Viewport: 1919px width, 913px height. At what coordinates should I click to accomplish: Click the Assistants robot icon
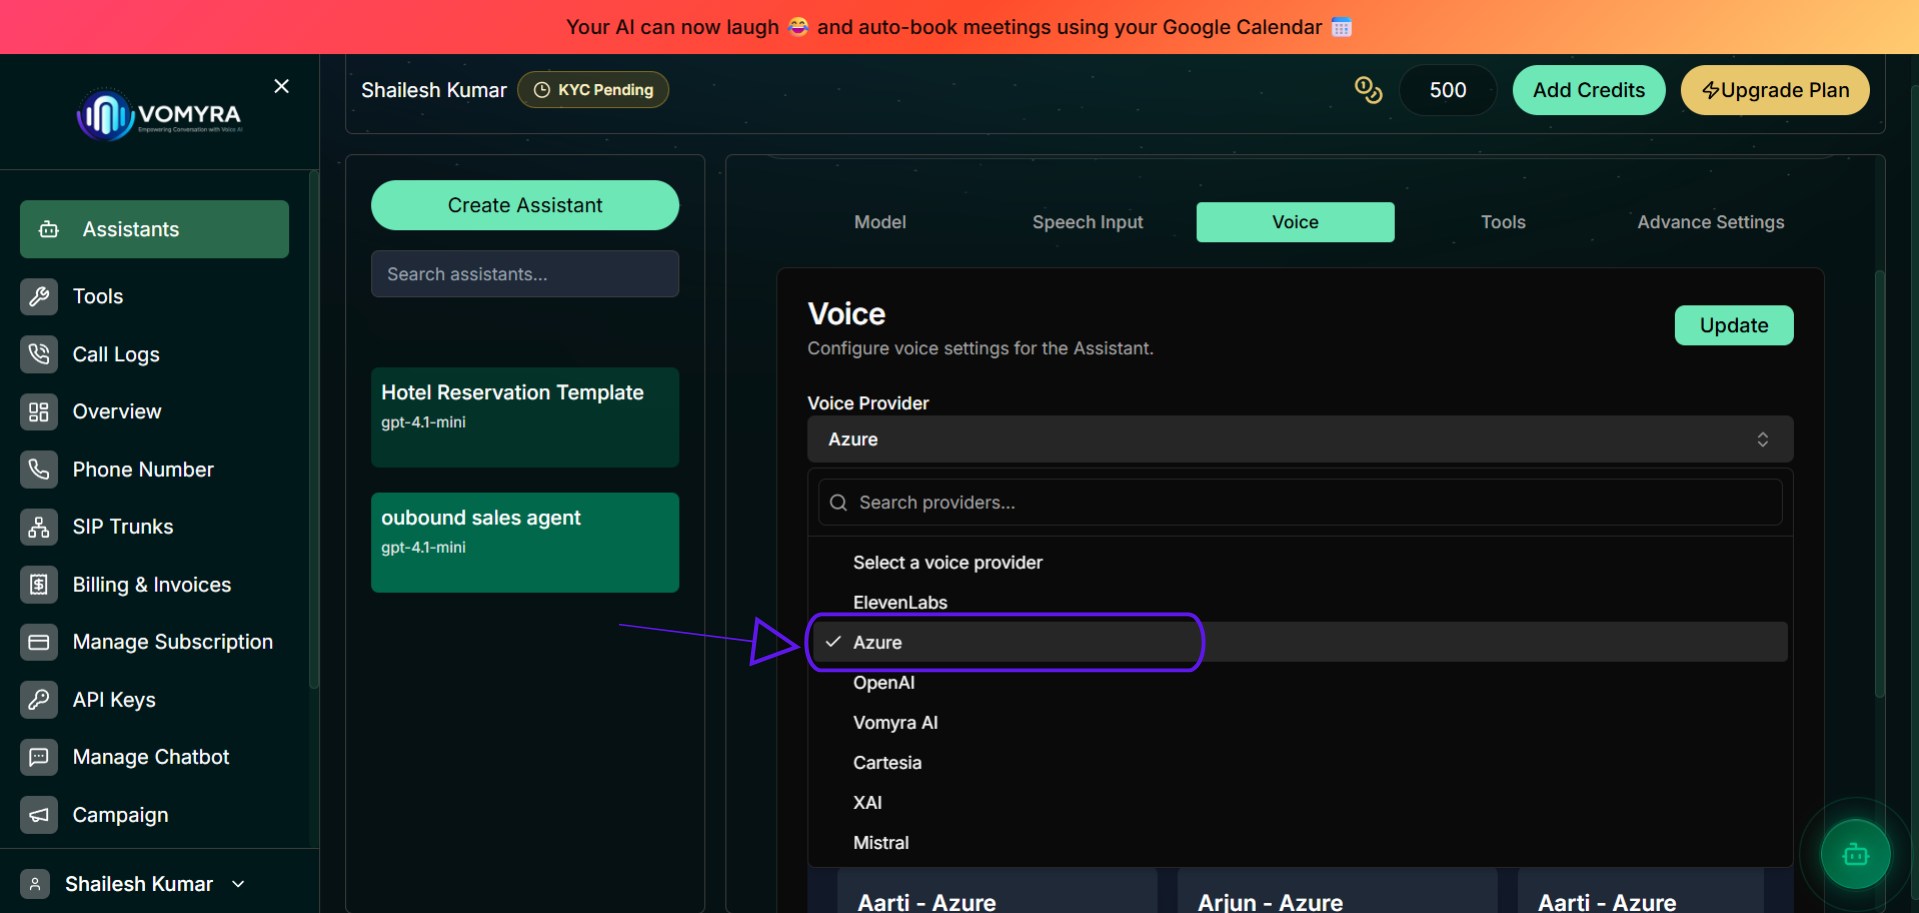(x=48, y=229)
